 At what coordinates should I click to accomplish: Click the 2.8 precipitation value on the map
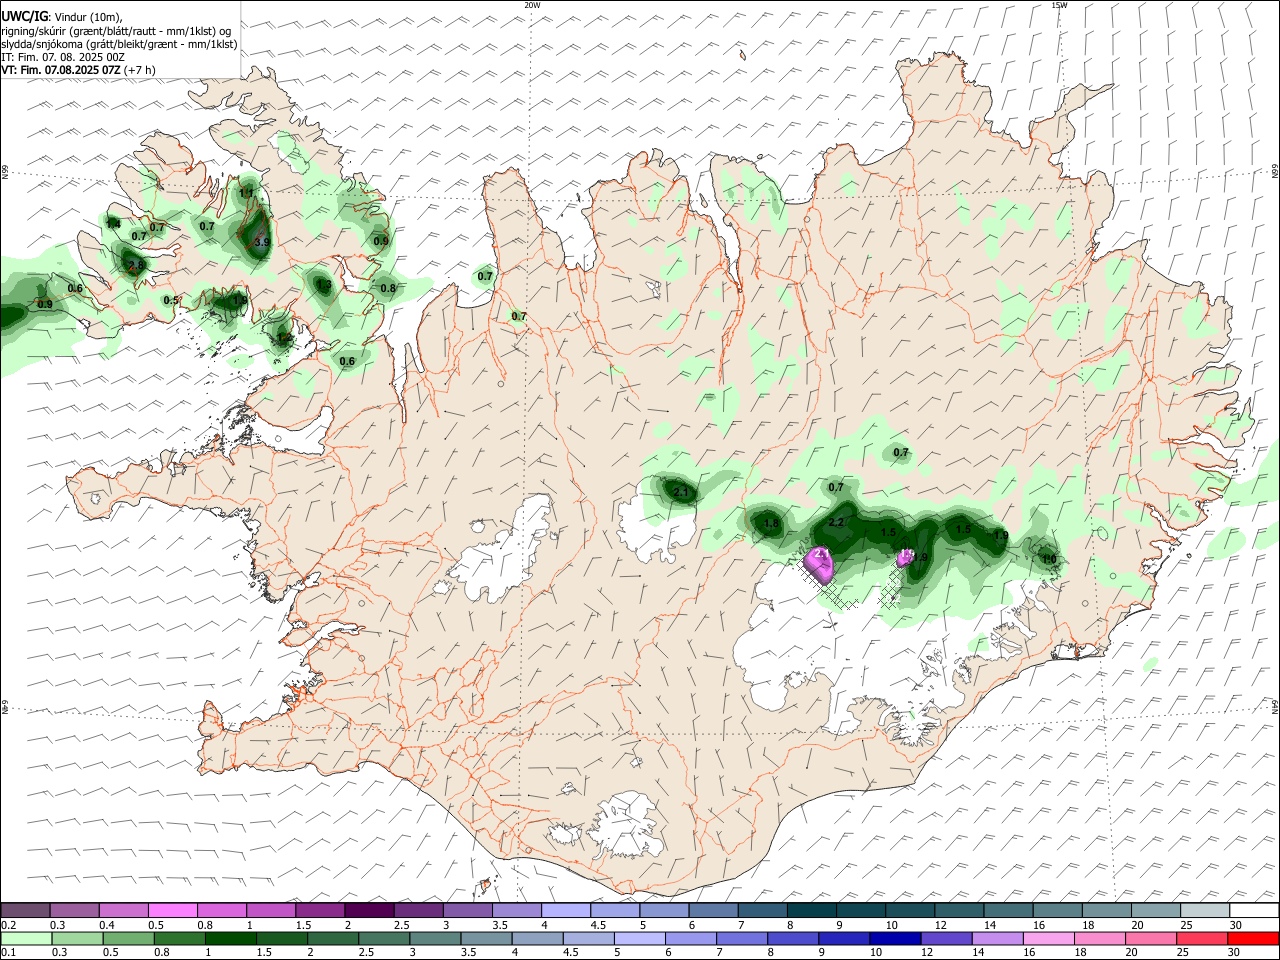click(136, 265)
